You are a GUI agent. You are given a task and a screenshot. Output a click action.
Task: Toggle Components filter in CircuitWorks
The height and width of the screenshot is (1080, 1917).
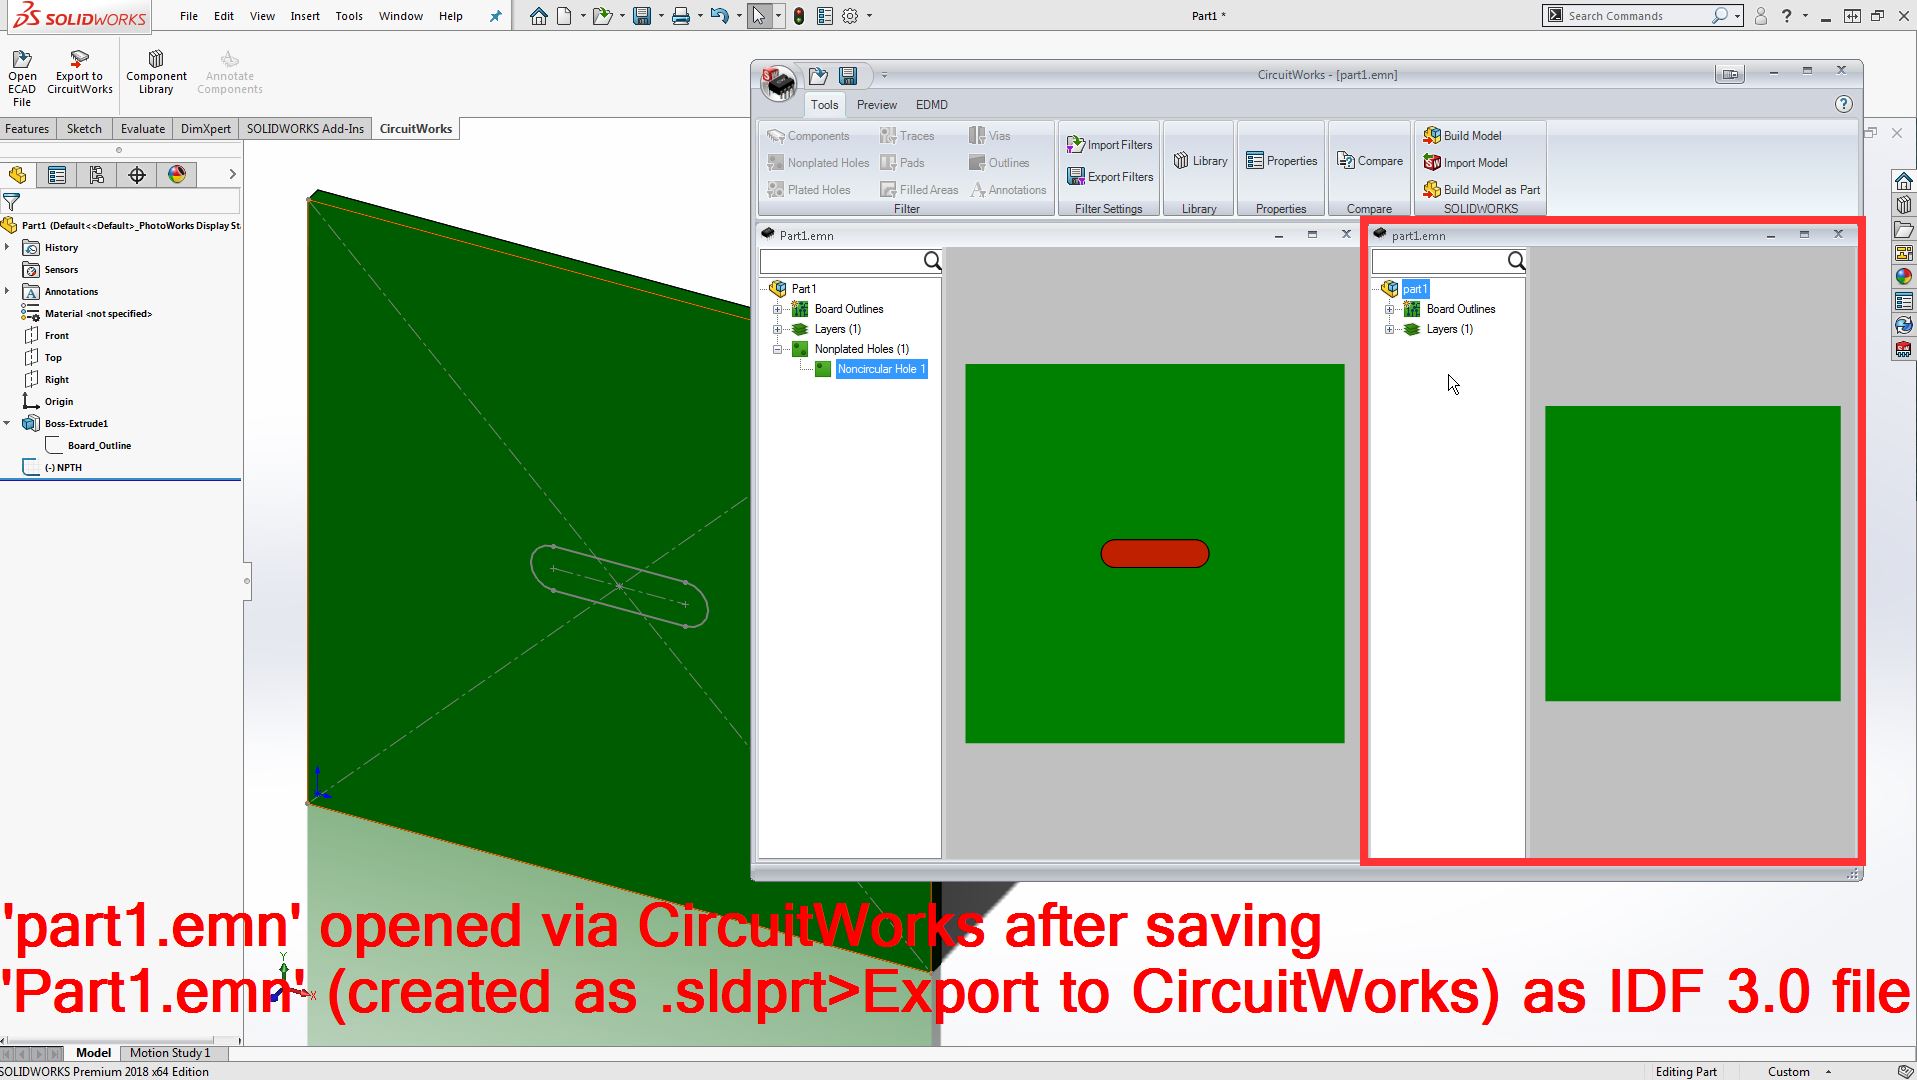click(x=808, y=135)
